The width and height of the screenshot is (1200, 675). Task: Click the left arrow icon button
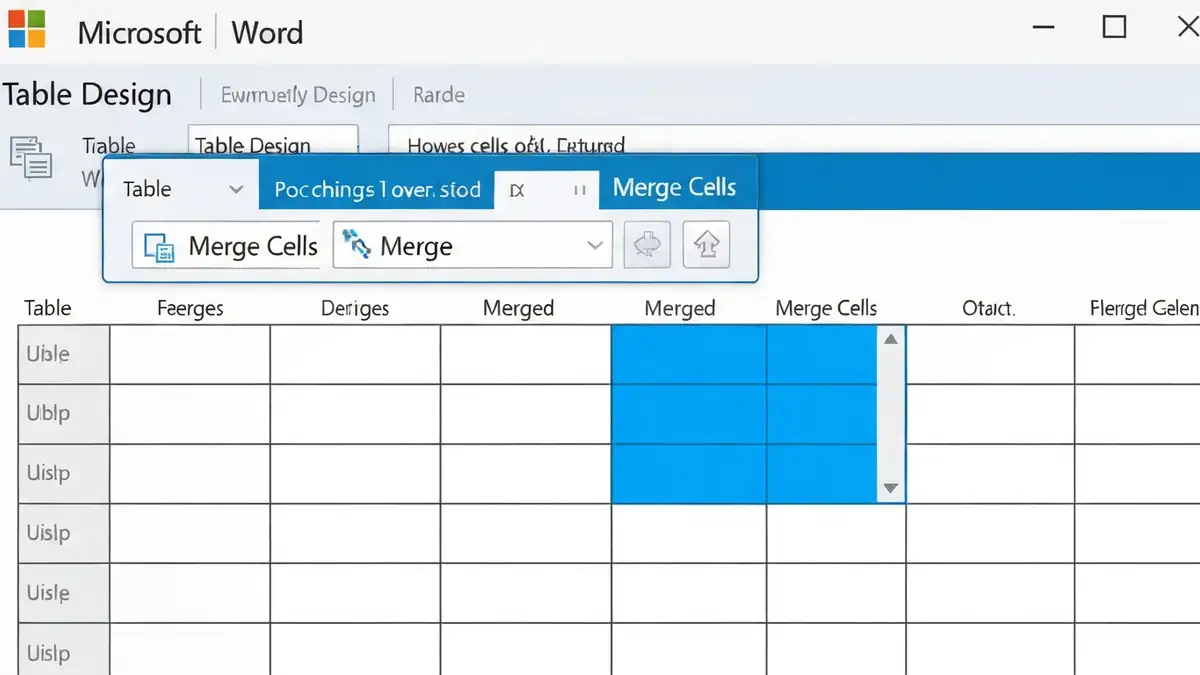[x=647, y=245]
